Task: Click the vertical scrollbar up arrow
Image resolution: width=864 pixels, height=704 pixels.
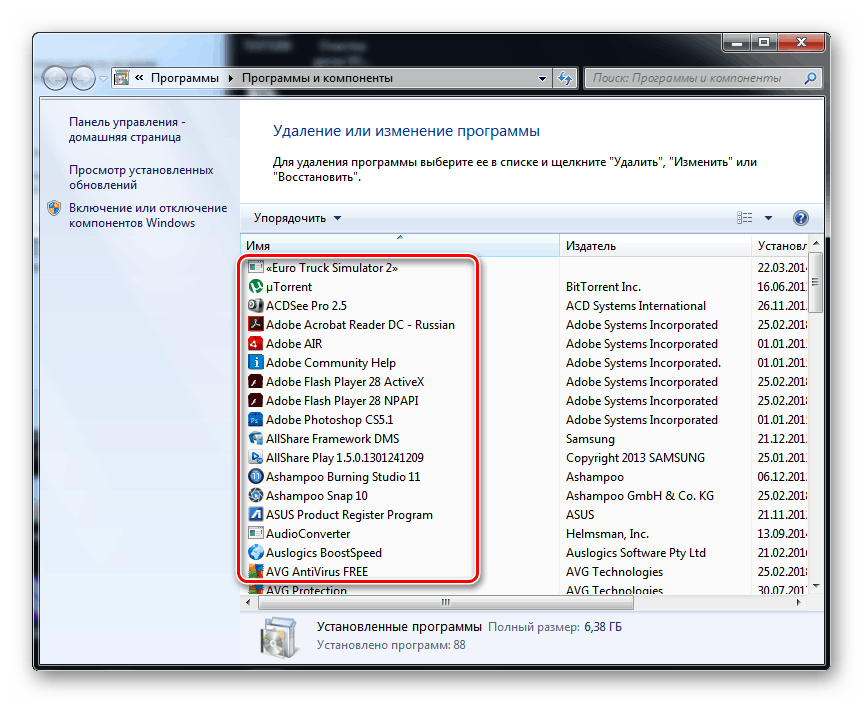Action: coord(816,243)
